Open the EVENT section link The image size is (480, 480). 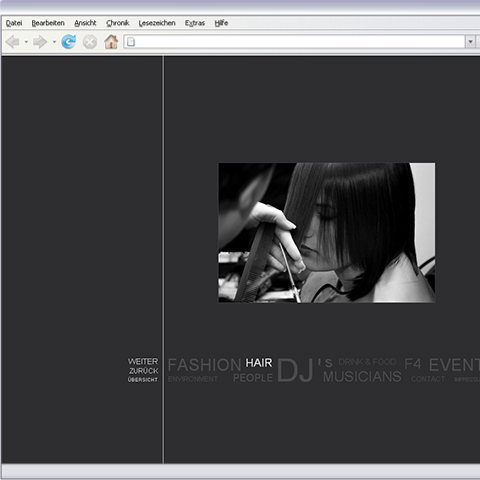[454, 365]
